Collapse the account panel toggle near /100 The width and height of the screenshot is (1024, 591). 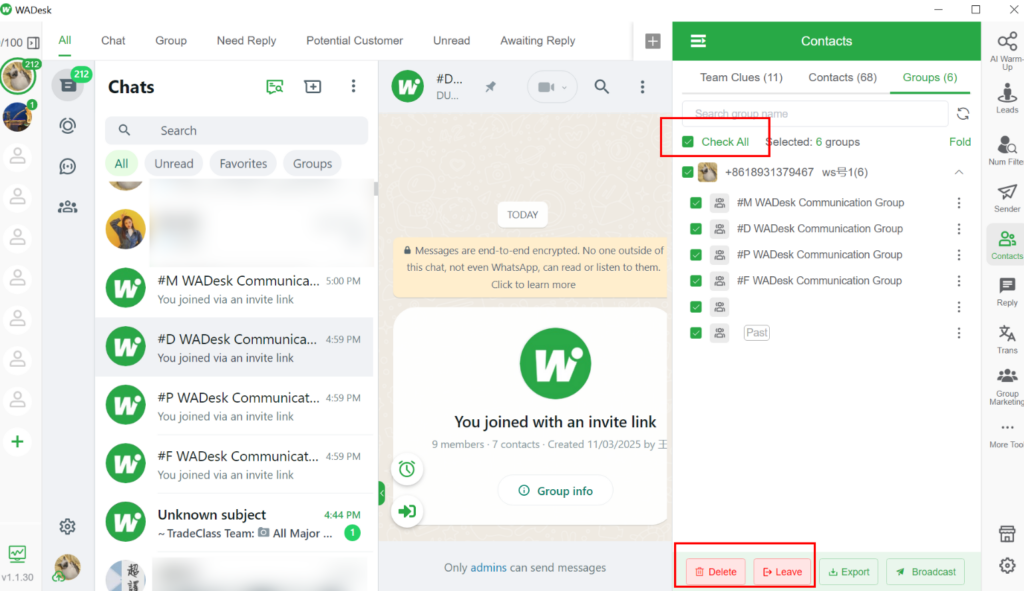pos(33,43)
